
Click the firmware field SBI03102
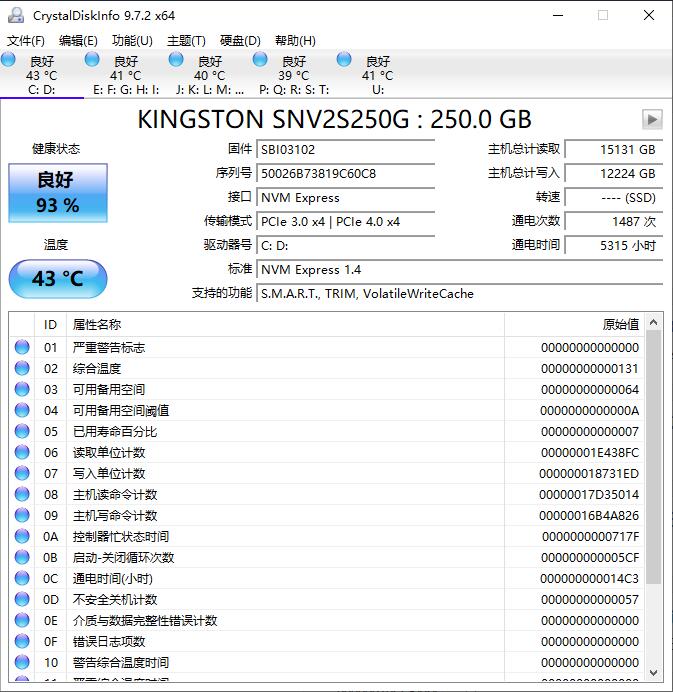point(346,149)
